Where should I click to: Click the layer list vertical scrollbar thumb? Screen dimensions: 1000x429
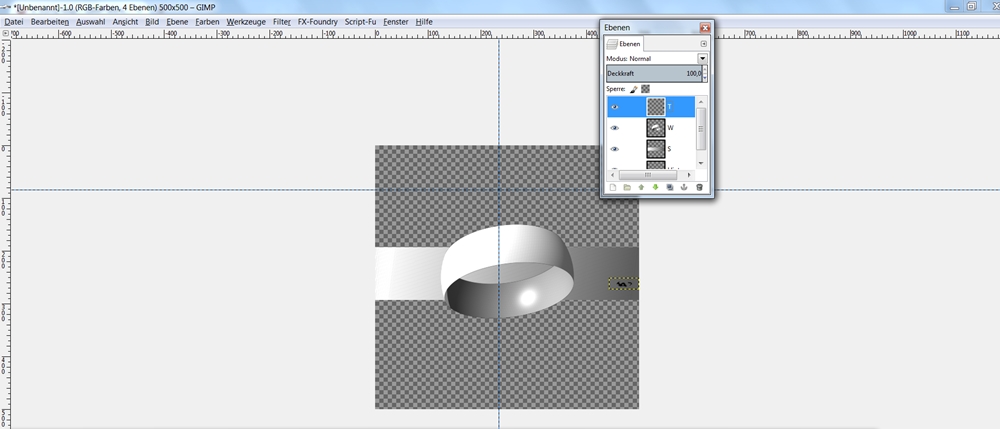pyautogui.click(x=701, y=128)
